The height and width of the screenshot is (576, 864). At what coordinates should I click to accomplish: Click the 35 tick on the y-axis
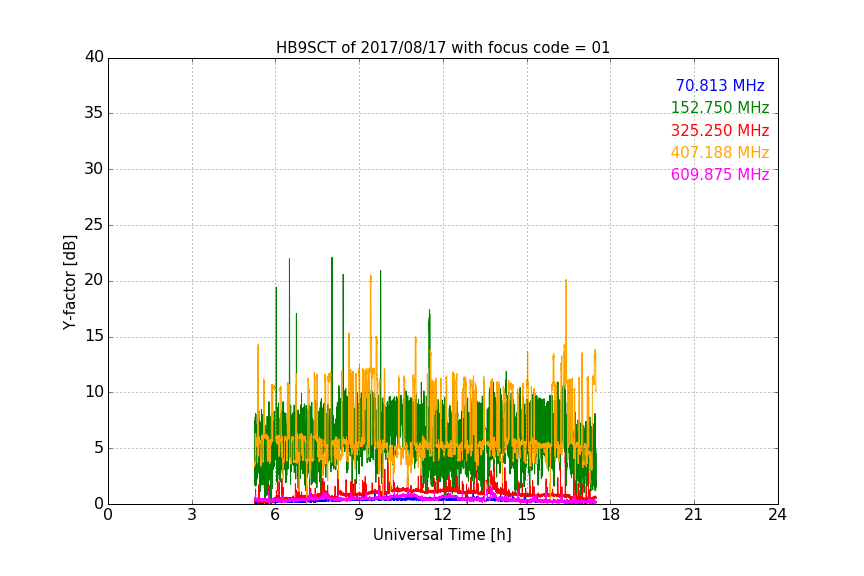[94, 113]
